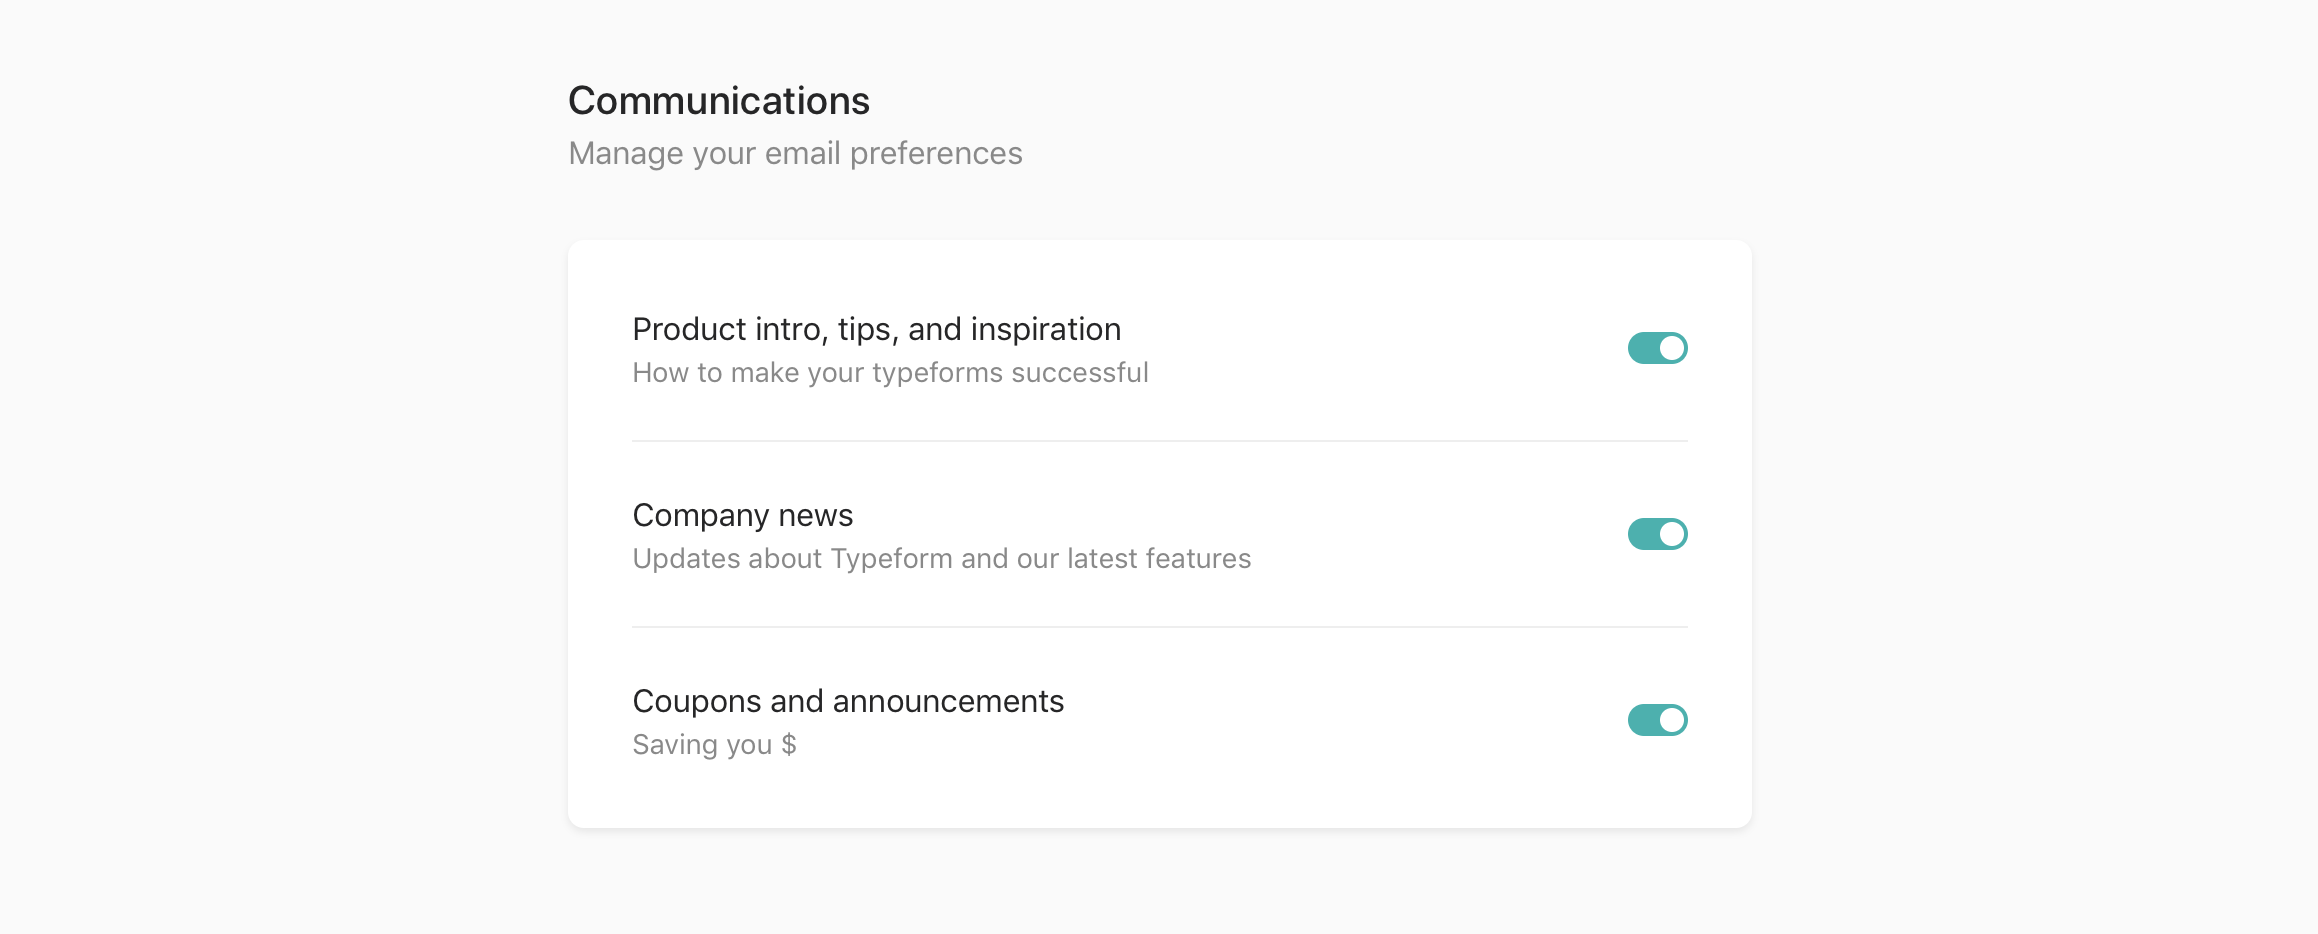
Task: Click "How to make your typeforms successful" description
Action: point(890,372)
